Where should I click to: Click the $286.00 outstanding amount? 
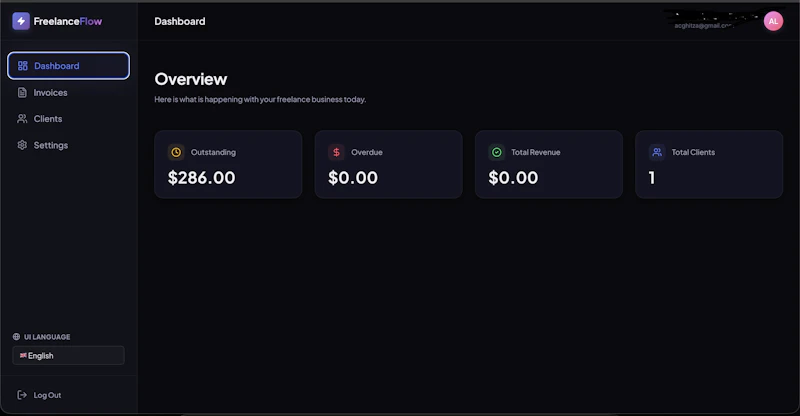pos(202,178)
